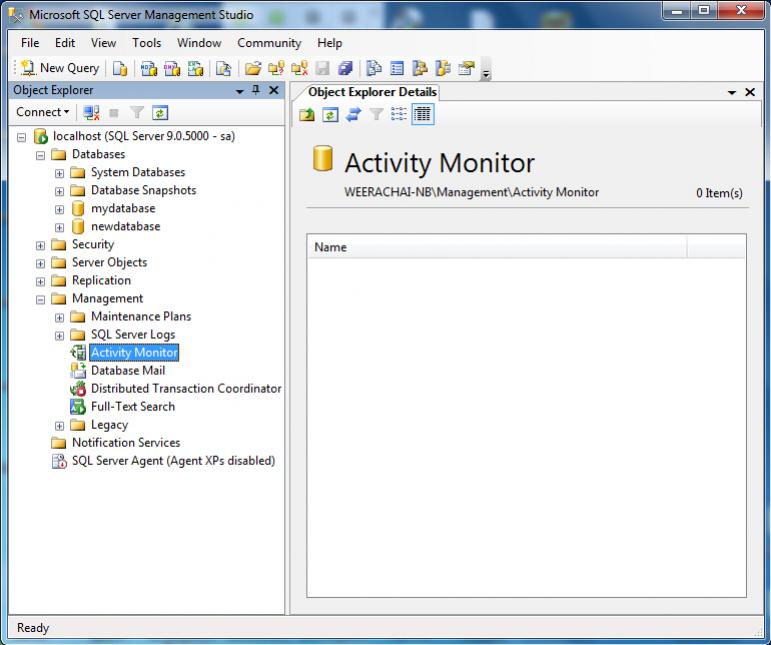Collapse the Management folder
The height and width of the screenshot is (645, 771).
(x=41, y=299)
